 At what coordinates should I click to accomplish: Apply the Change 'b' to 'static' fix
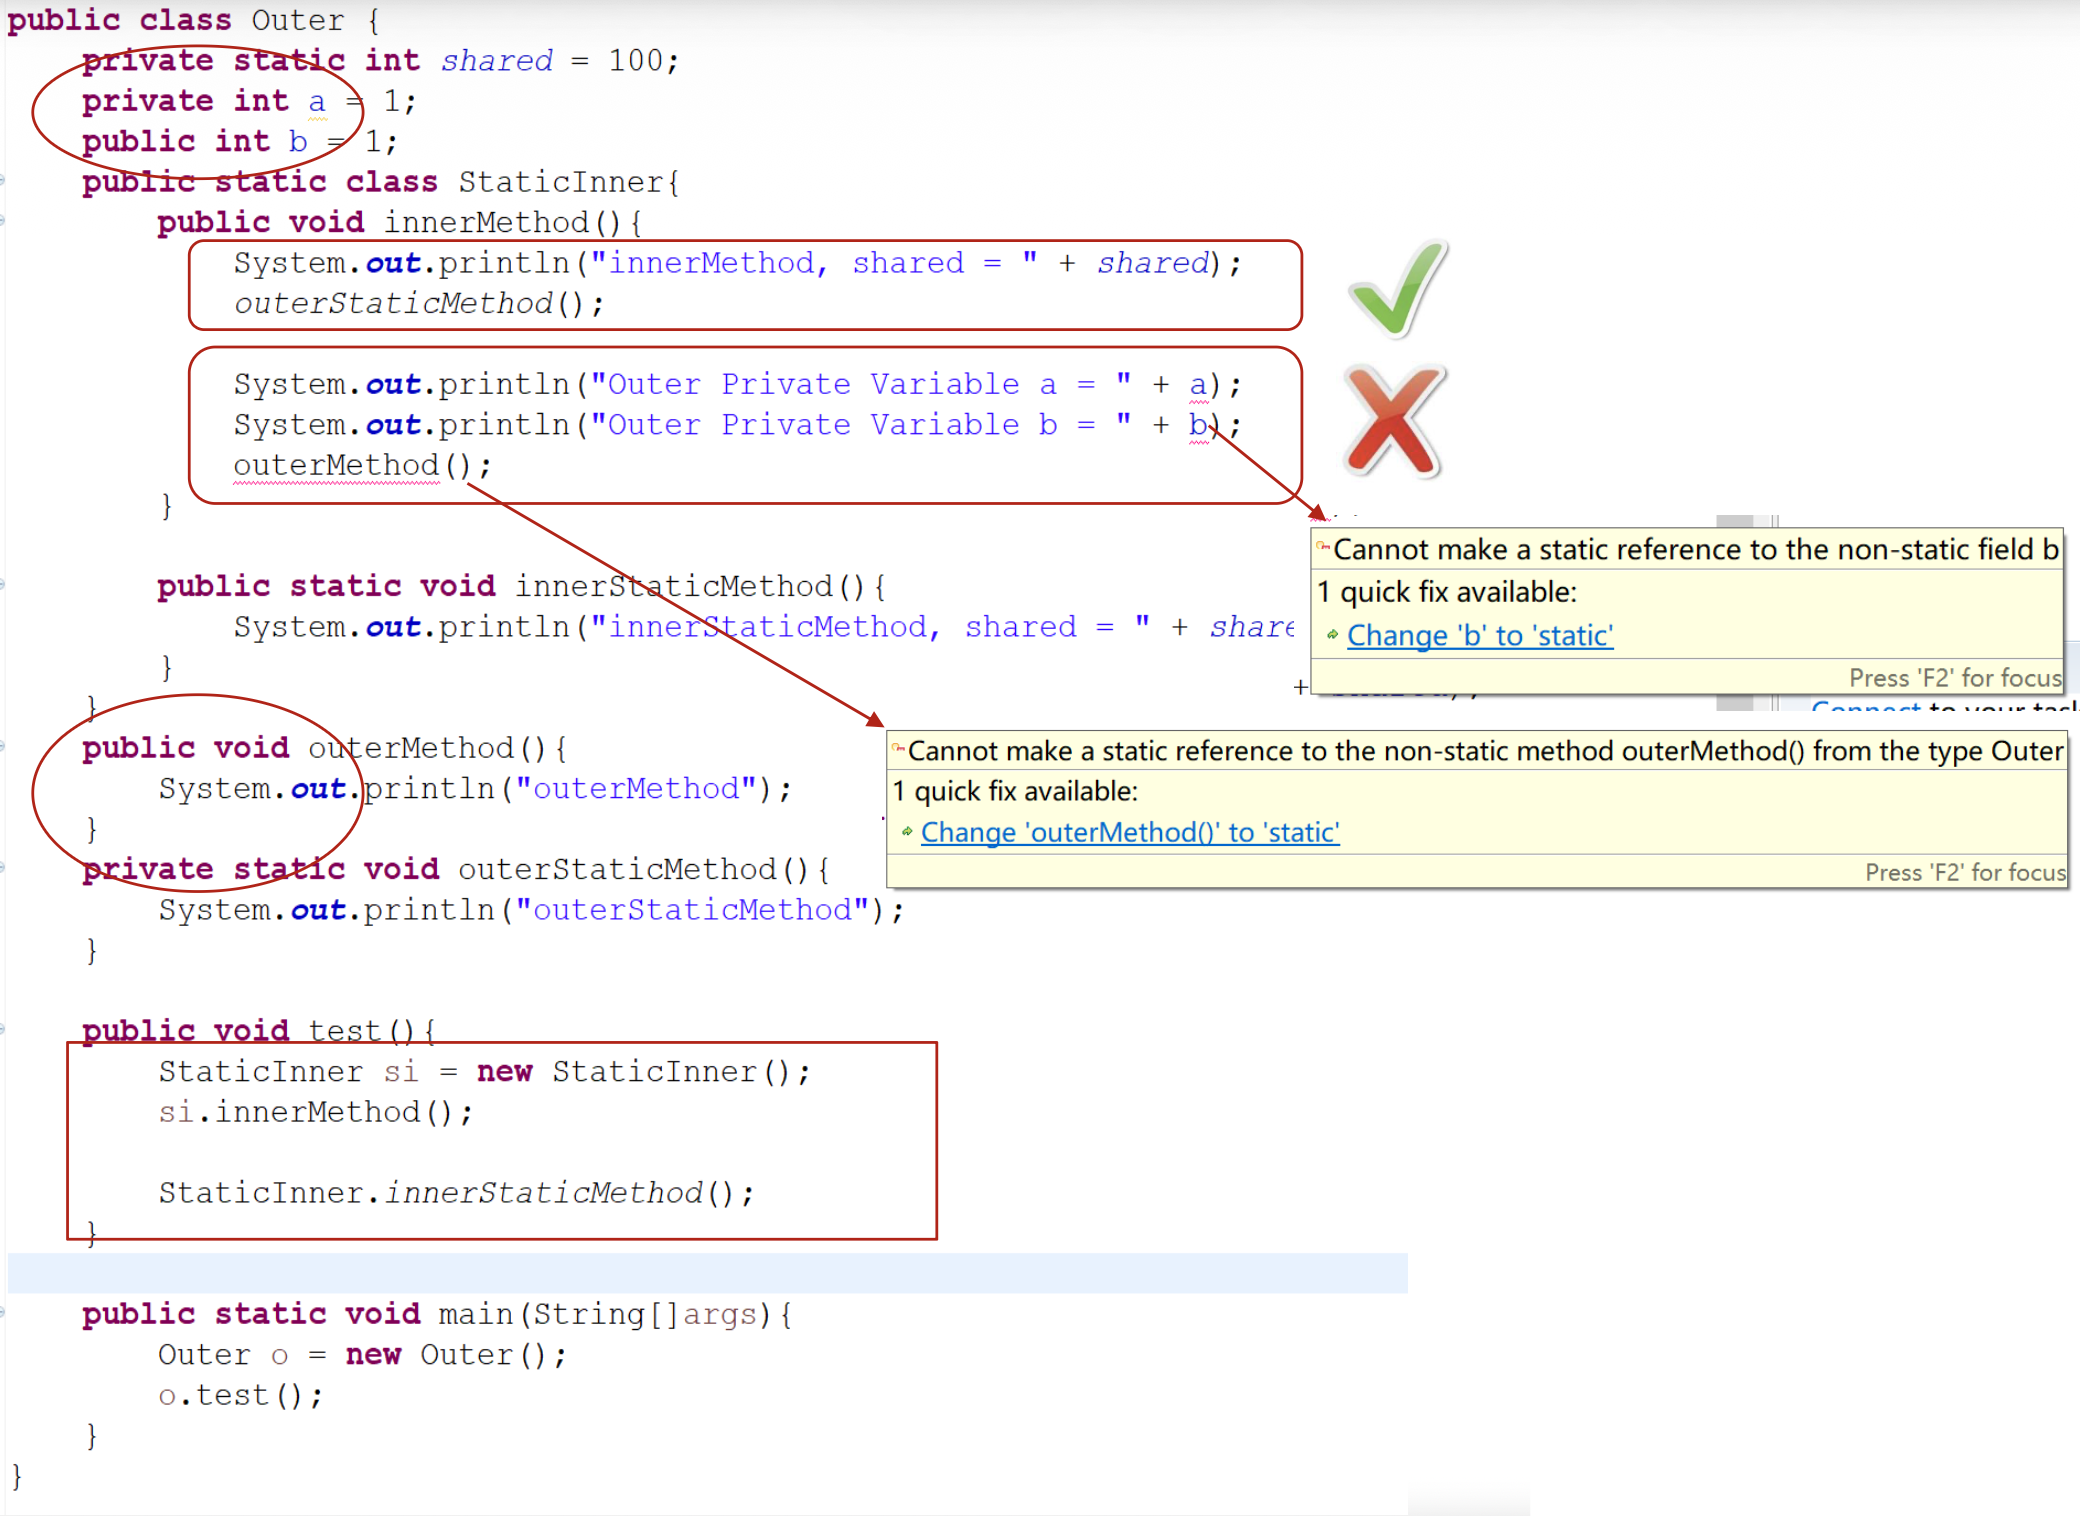(x=1479, y=636)
